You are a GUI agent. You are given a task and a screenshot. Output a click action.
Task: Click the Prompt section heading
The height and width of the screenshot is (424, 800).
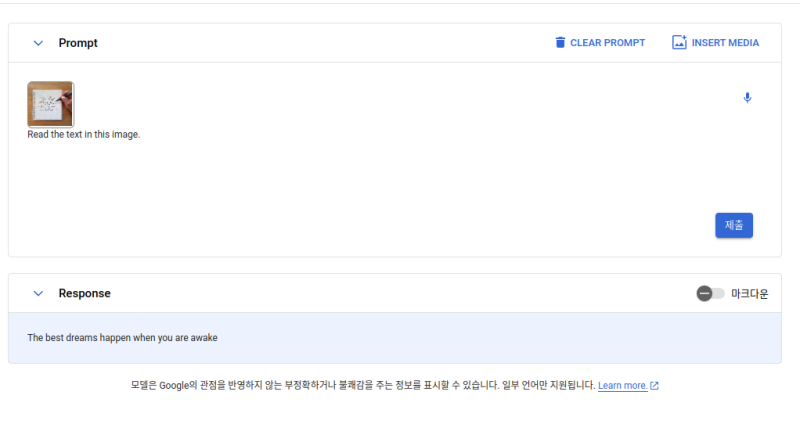(x=78, y=43)
